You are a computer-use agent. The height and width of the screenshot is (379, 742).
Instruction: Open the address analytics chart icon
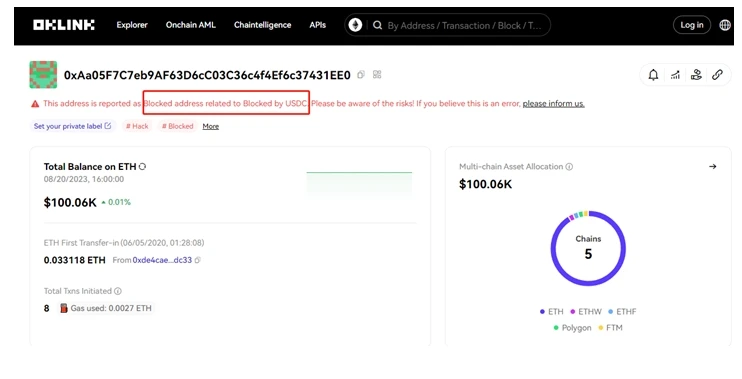[675, 75]
